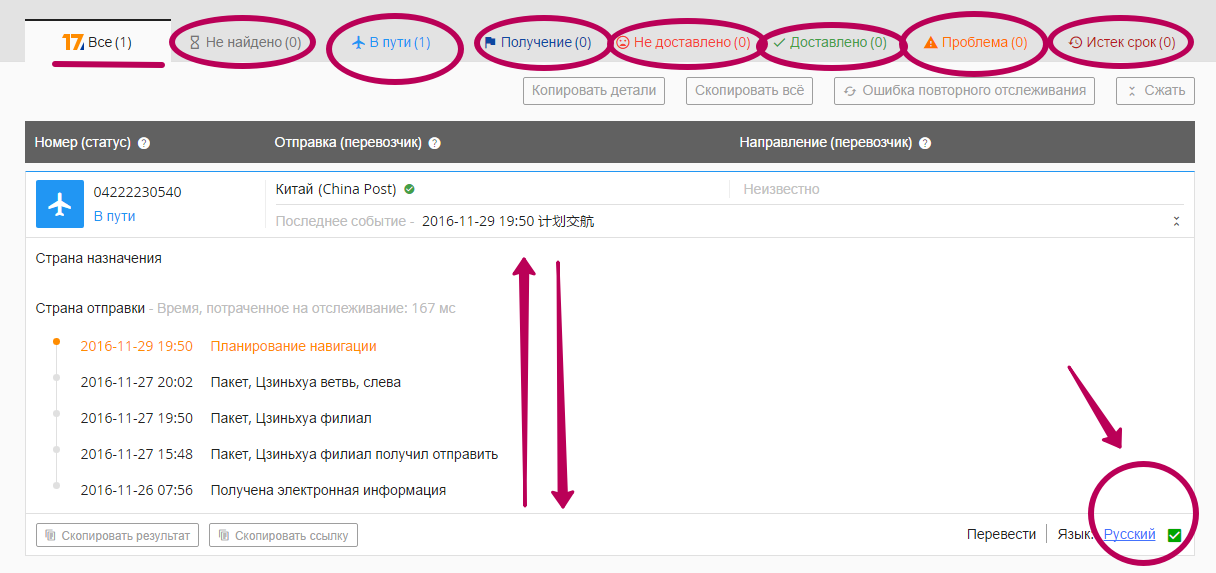The height and width of the screenshot is (573, 1216).
Task: Switch to 'Не найдено (0)' tab
Action: pos(245,42)
